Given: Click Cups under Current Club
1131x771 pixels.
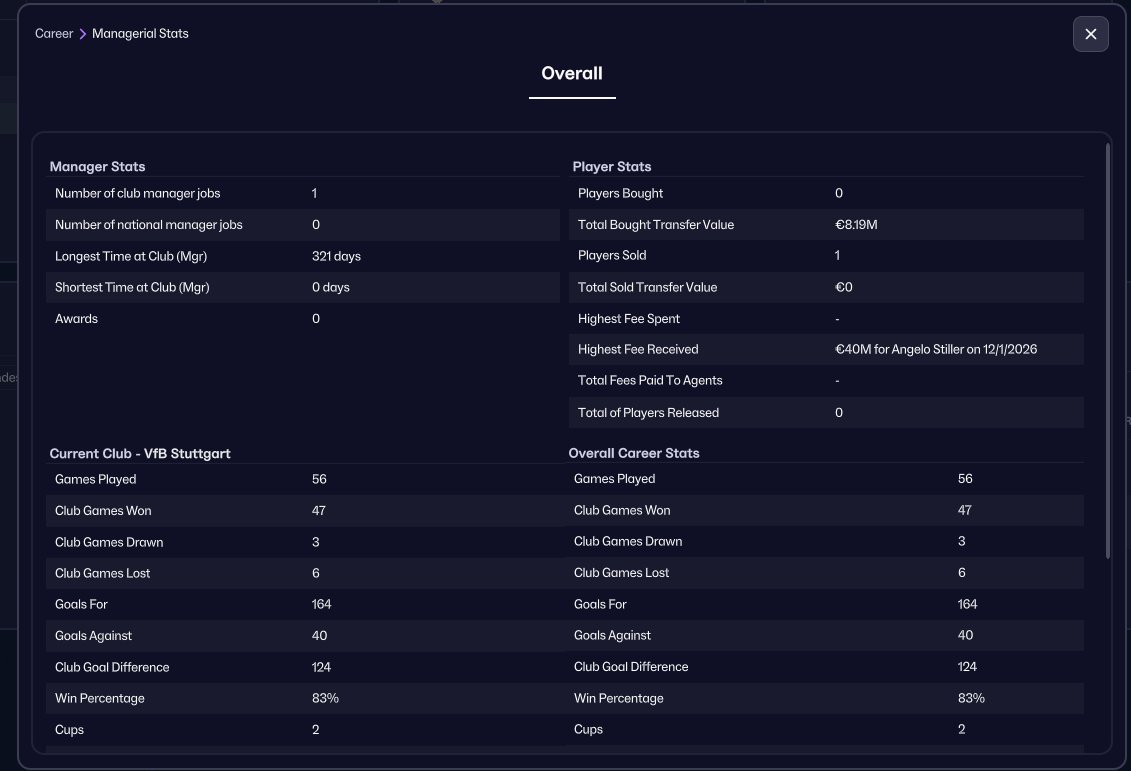Looking at the screenshot, I should click(x=69, y=730).
